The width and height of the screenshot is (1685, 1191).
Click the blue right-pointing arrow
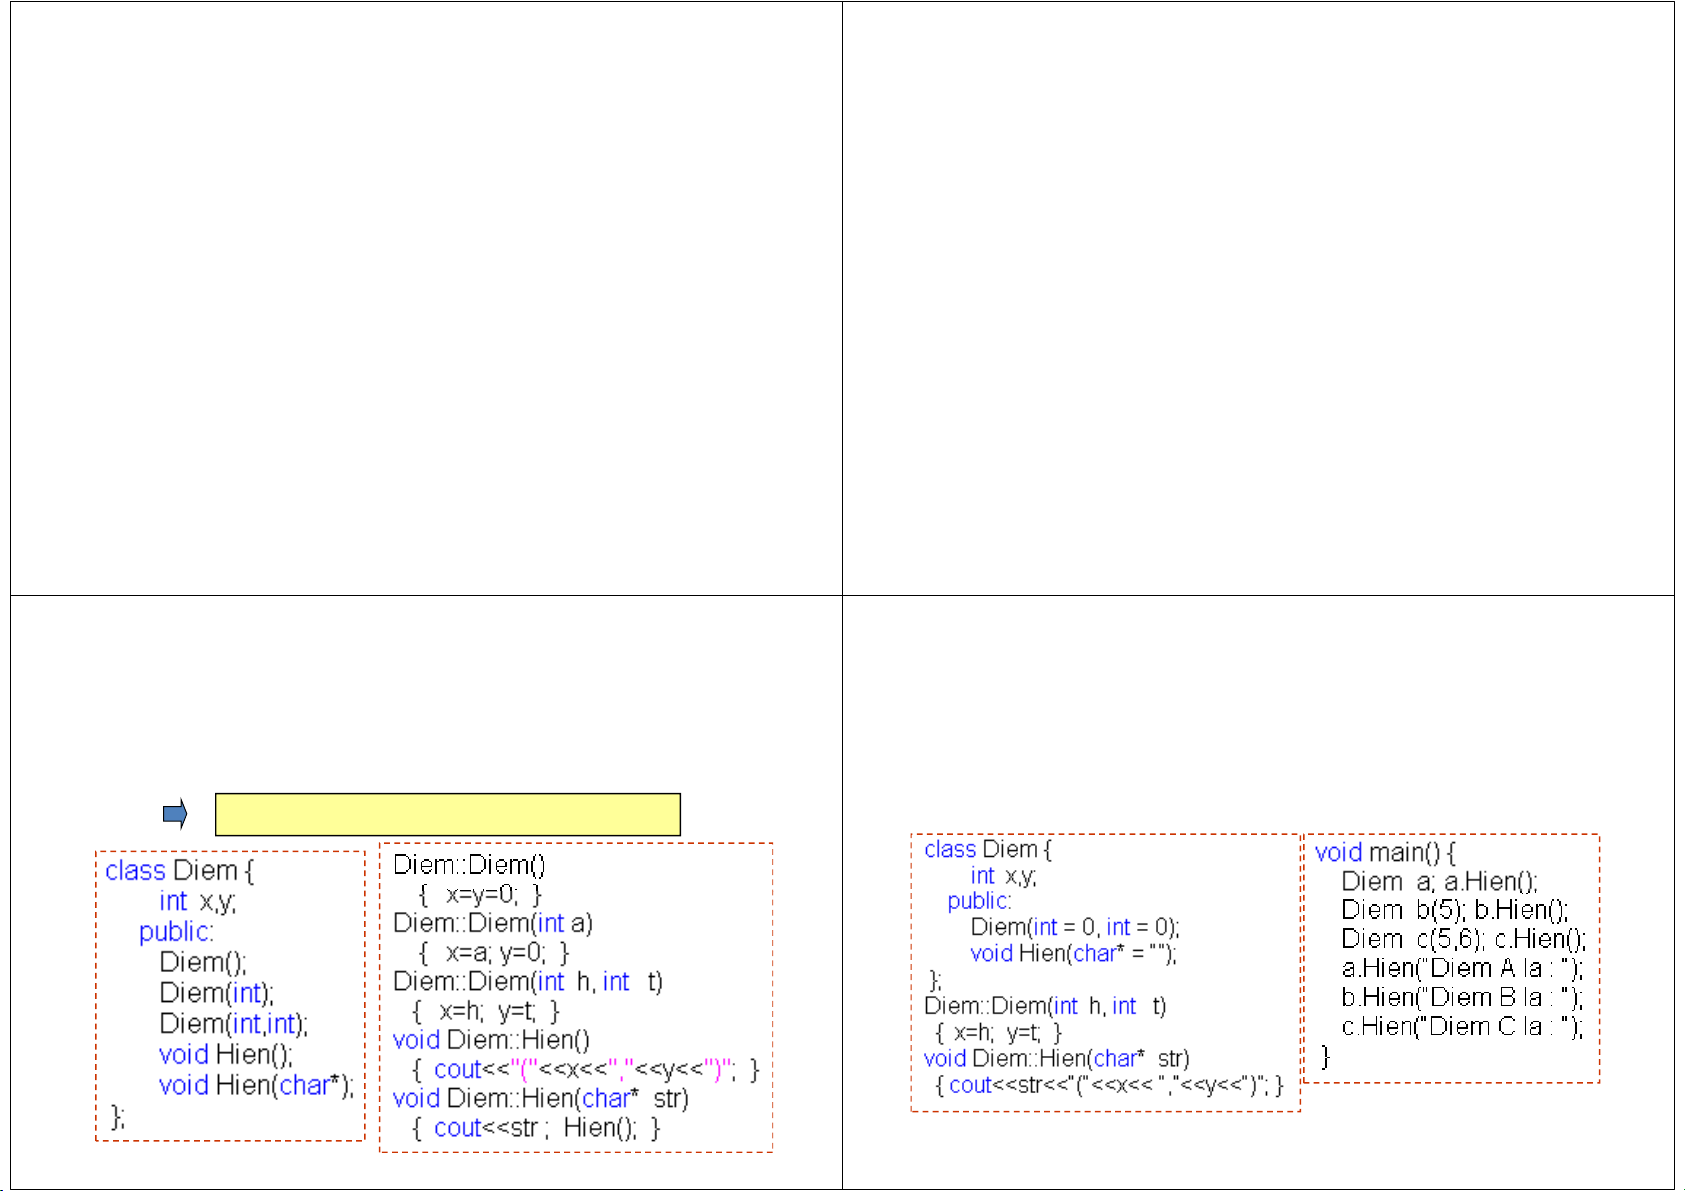(175, 814)
